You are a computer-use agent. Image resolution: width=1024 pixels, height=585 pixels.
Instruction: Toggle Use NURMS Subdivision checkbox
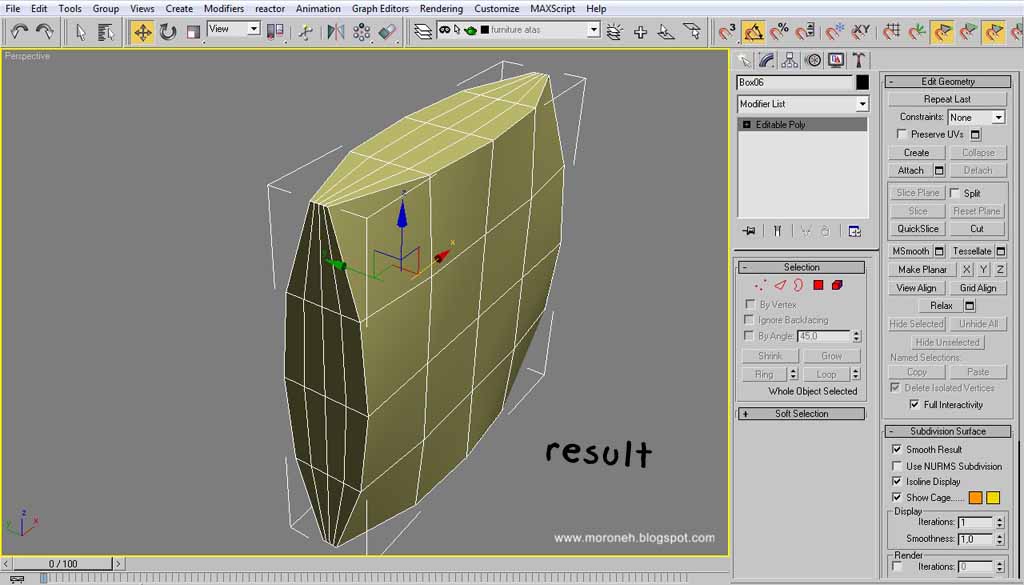[897, 466]
